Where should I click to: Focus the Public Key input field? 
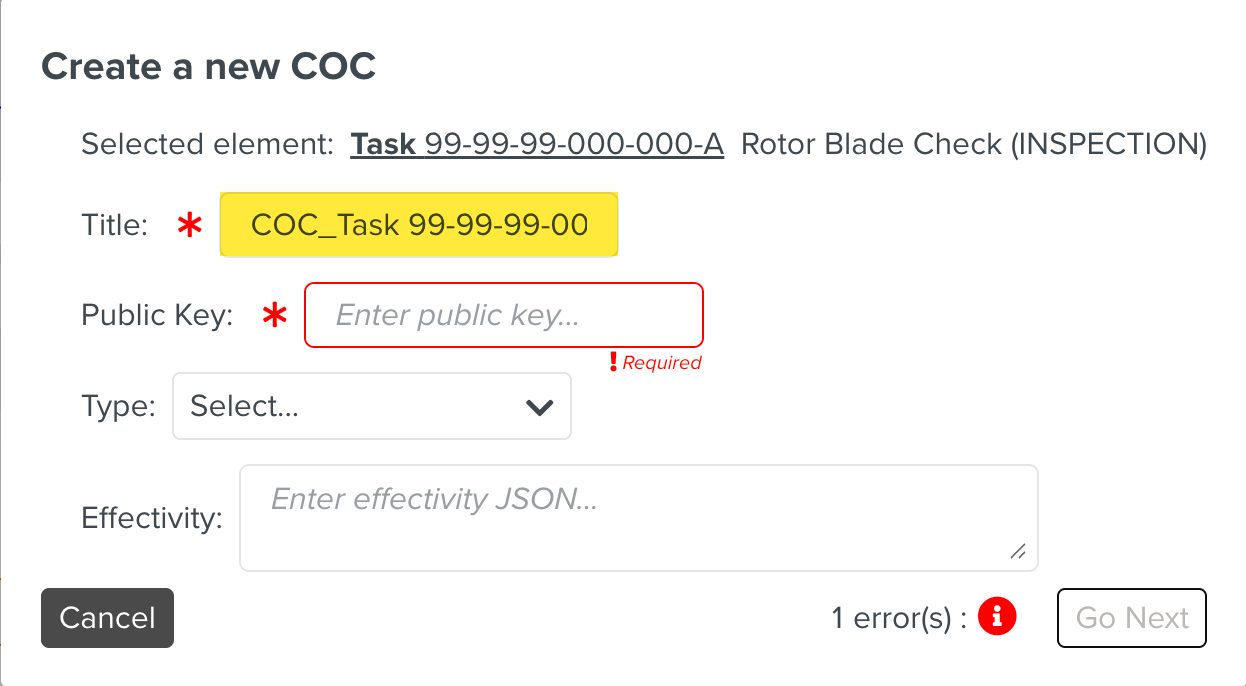(503, 316)
